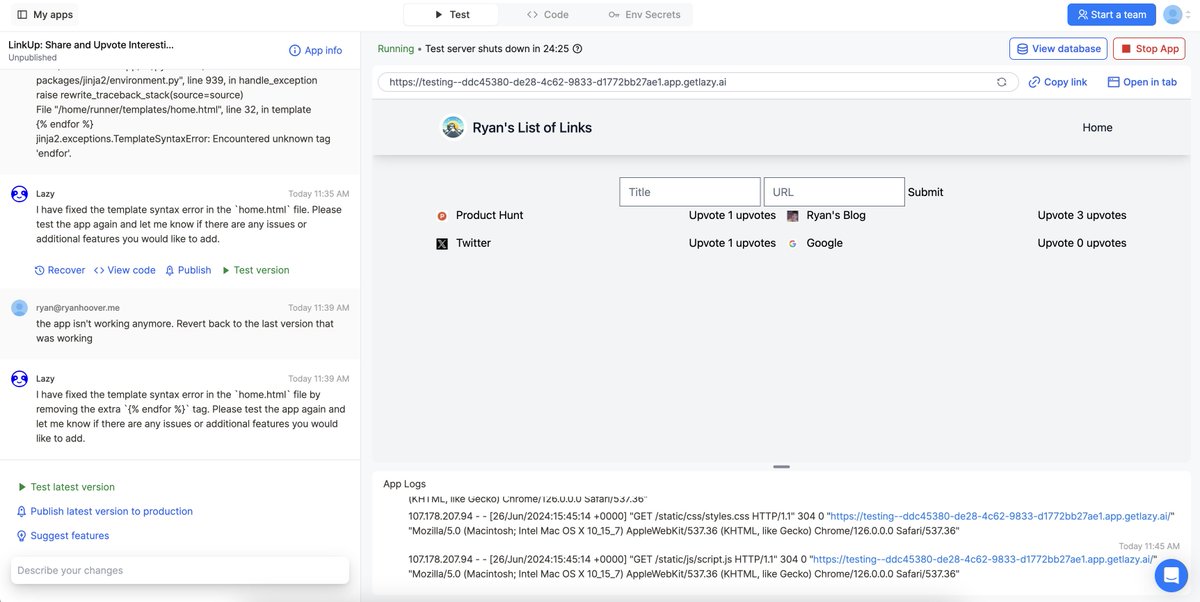Click the Title input field
This screenshot has width=1200, height=602.
coord(690,192)
